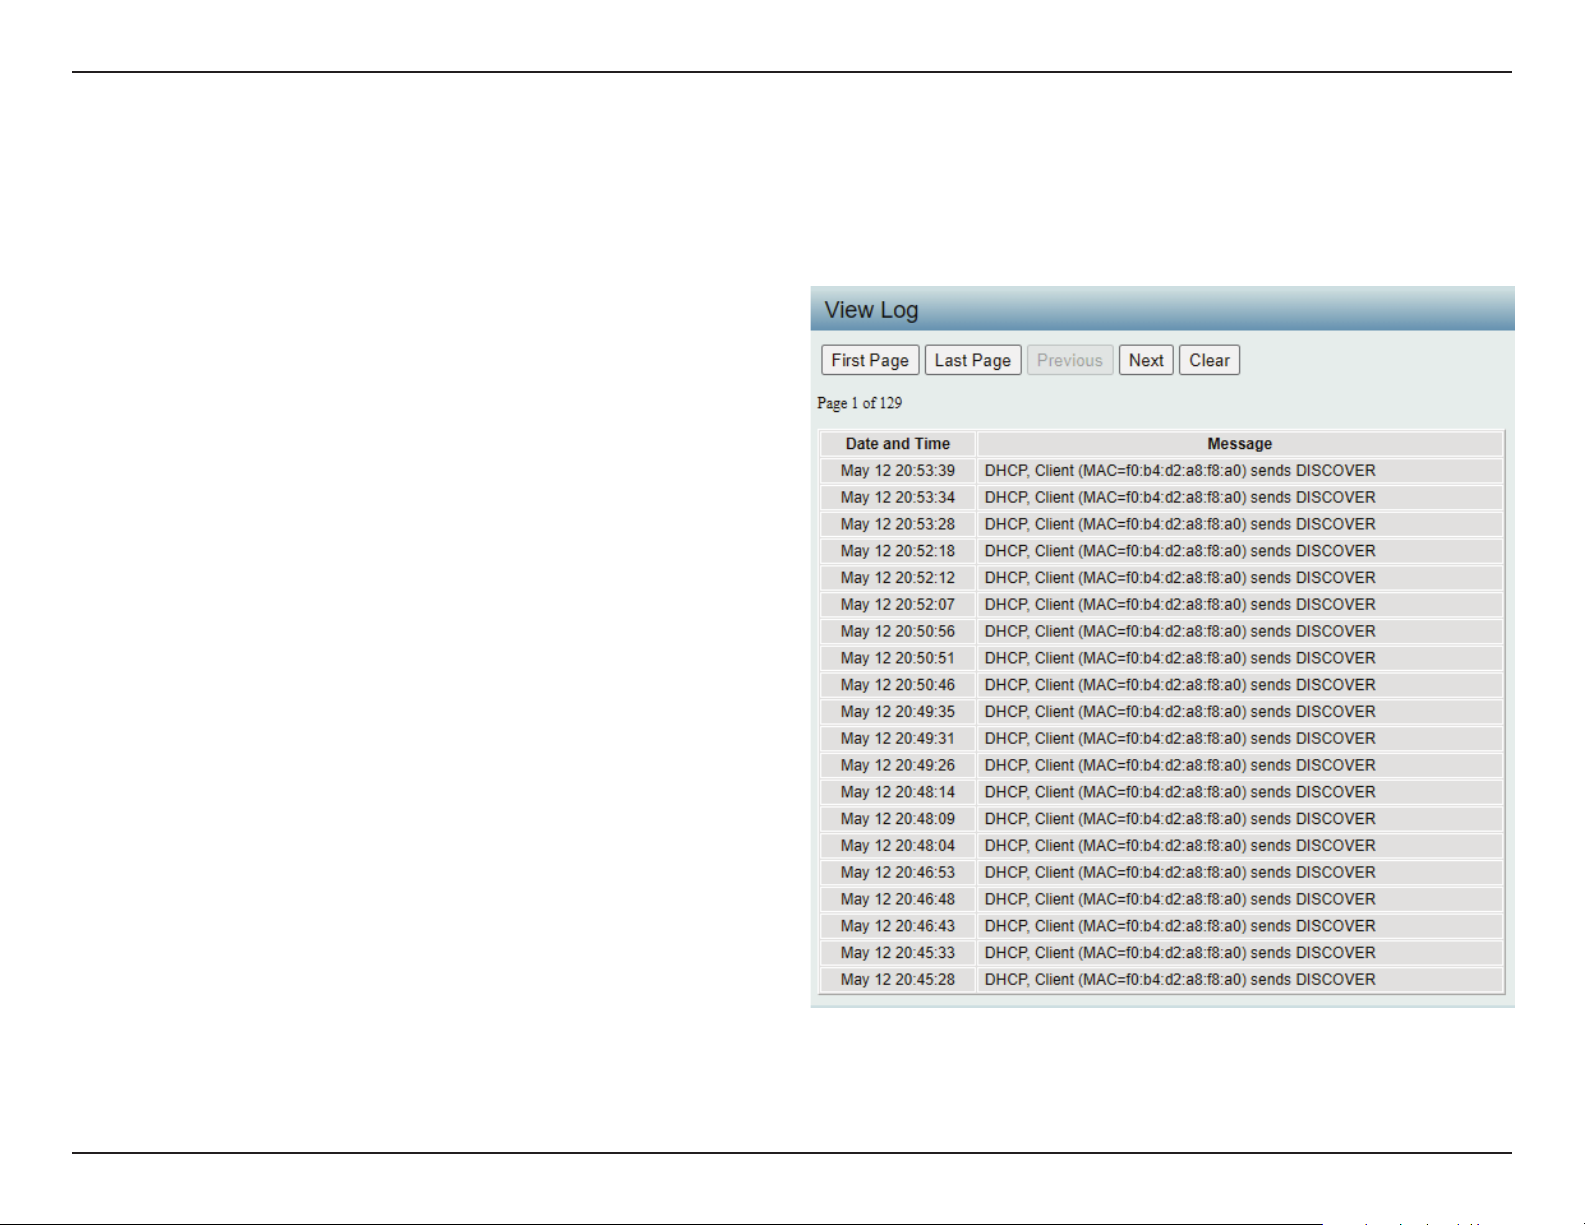Click the 'Page 1 of 129' indicator
1585x1225 pixels.
coord(859,403)
